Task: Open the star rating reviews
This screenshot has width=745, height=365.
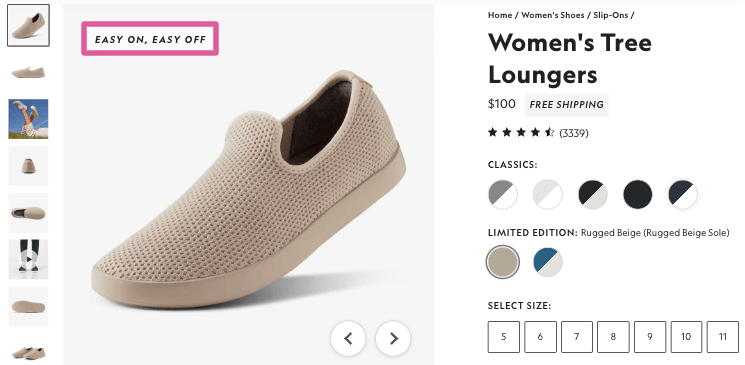Action: pos(520,133)
